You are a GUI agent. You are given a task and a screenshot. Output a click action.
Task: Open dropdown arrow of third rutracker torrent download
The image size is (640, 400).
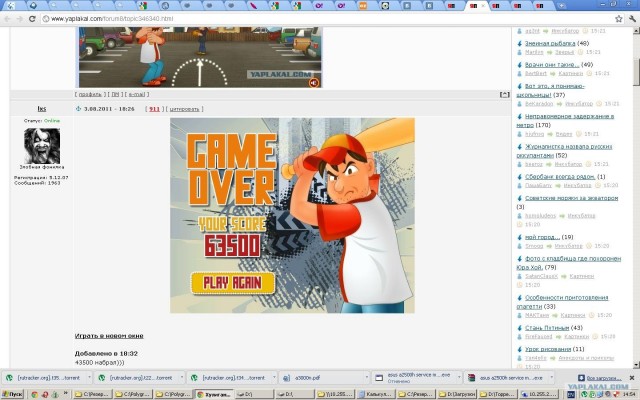(274, 378)
